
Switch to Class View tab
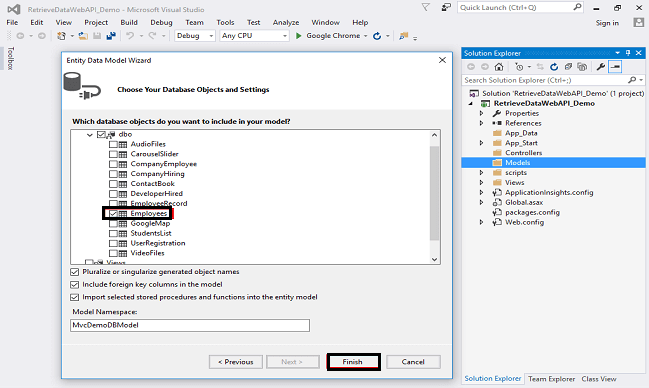(599, 379)
